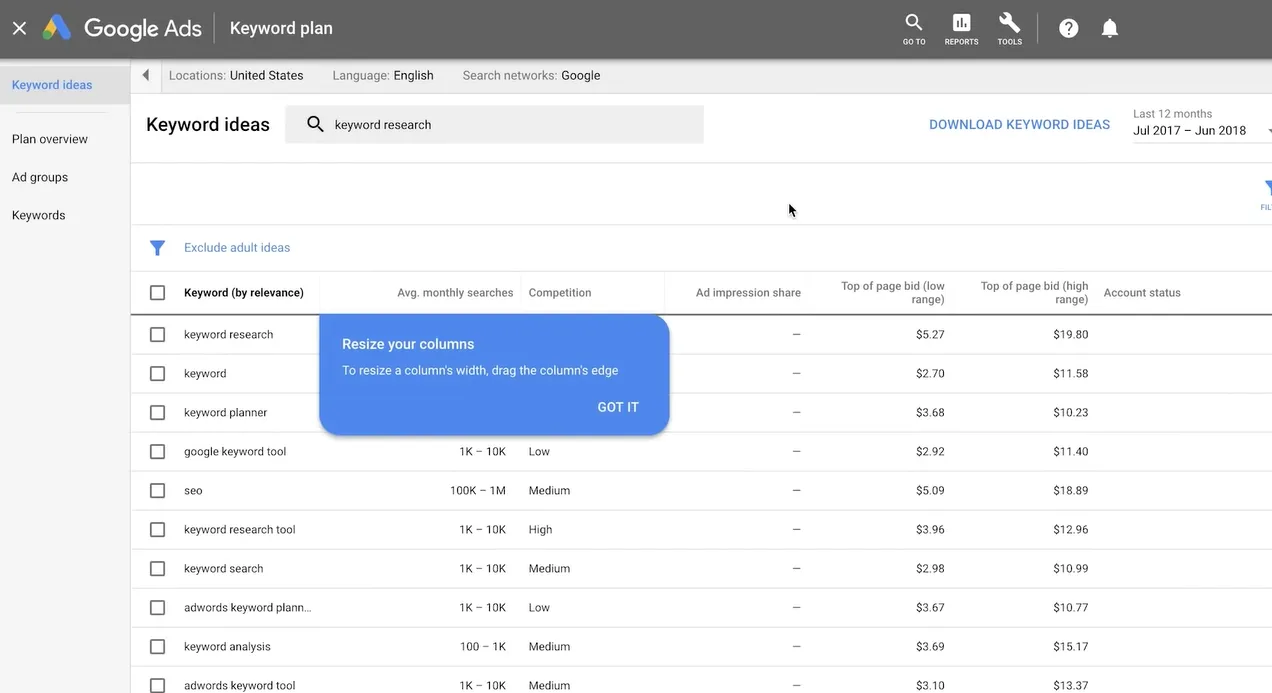1272x693 pixels.
Task: Select the 'keyword planner' row checkbox
Action: (157, 413)
